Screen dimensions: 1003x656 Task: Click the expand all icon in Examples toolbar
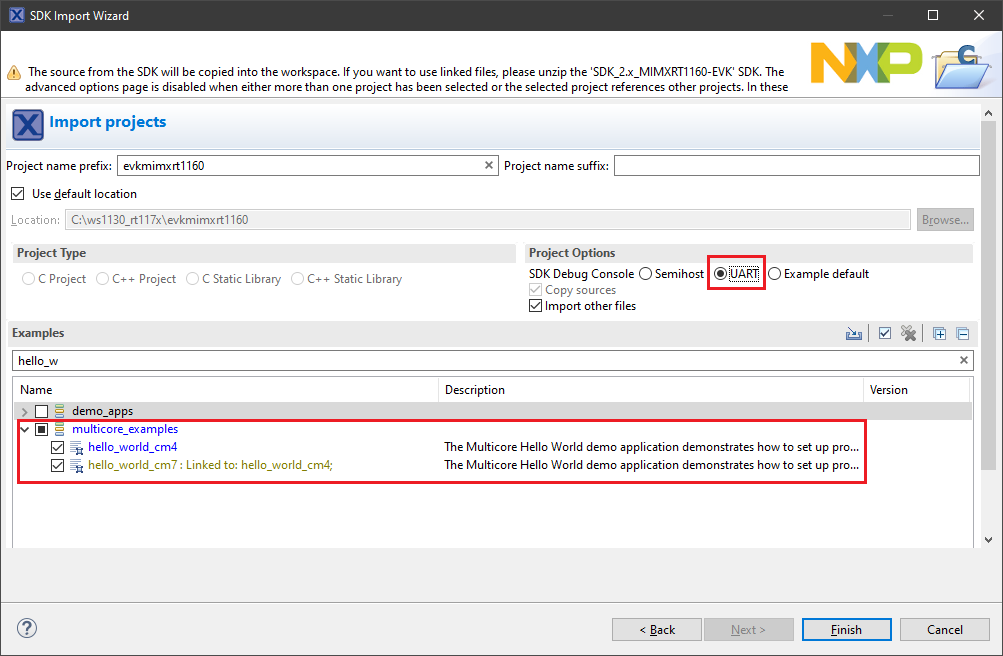coord(939,334)
